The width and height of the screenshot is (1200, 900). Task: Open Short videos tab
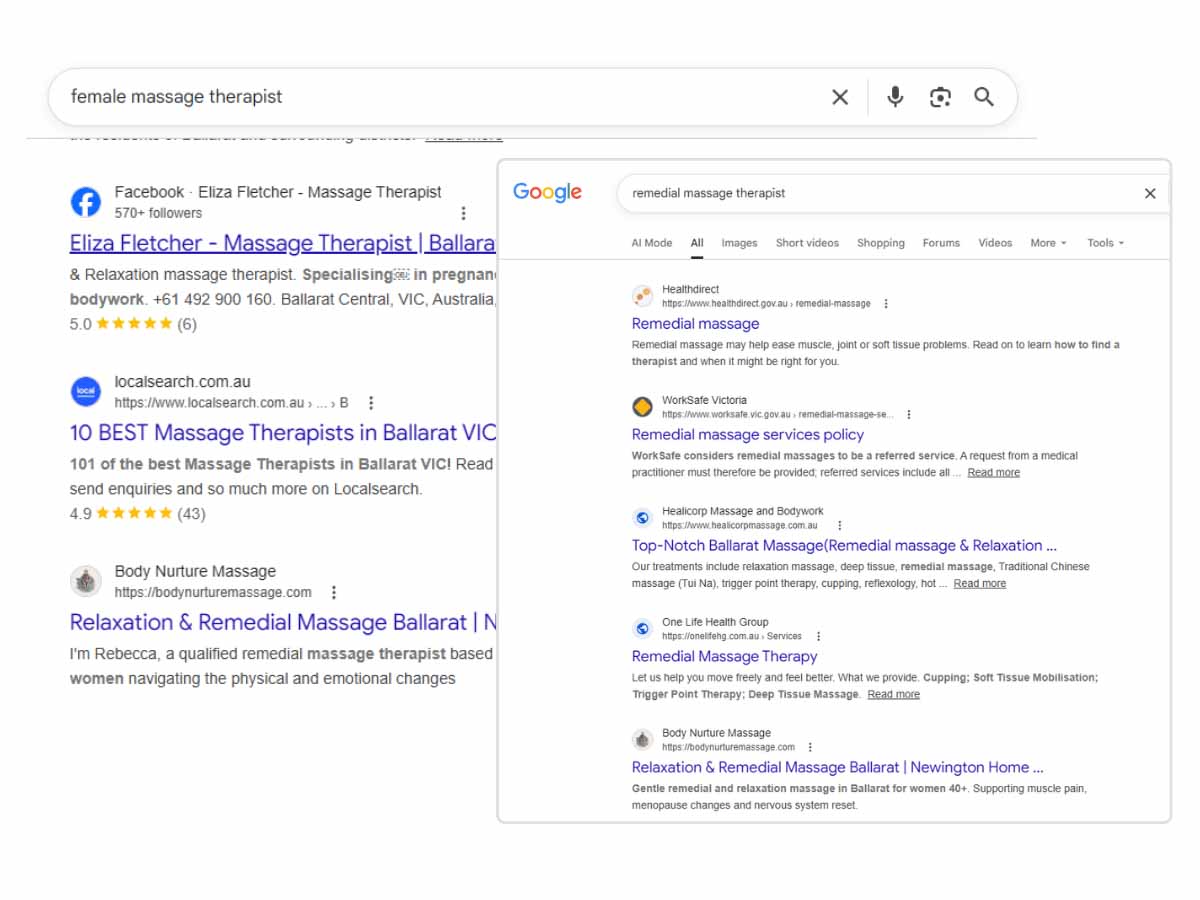point(807,243)
